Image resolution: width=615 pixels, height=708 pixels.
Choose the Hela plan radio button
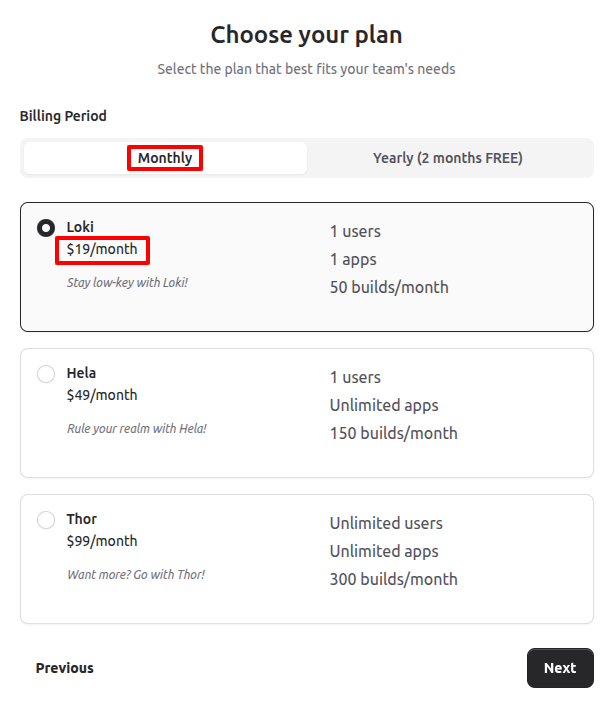coord(46,374)
